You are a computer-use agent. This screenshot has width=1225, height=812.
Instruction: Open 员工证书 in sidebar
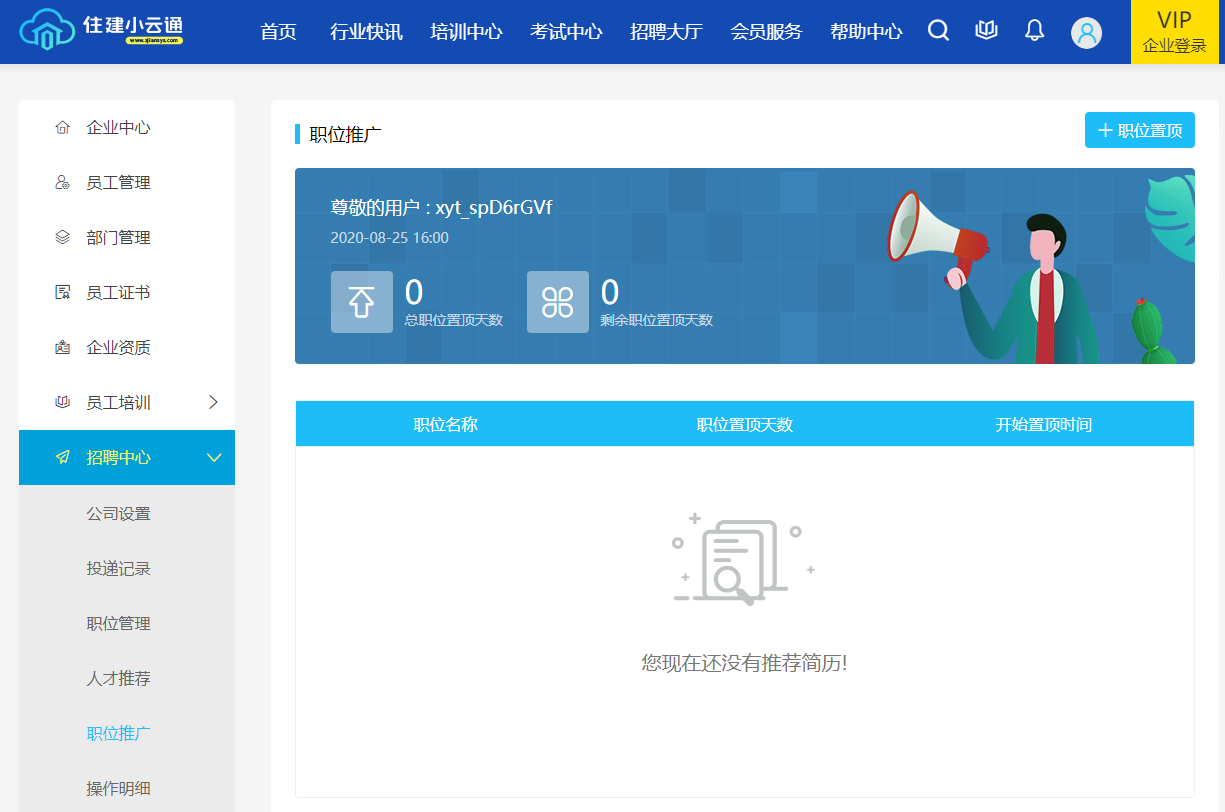click(x=118, y=292)
